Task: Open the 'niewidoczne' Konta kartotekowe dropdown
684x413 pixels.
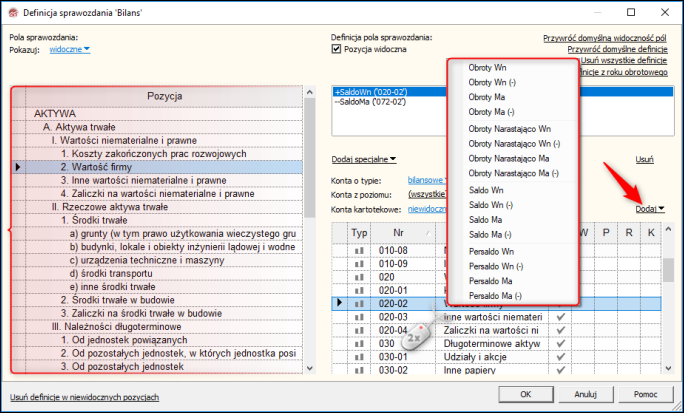Action: tap(427, 209)
